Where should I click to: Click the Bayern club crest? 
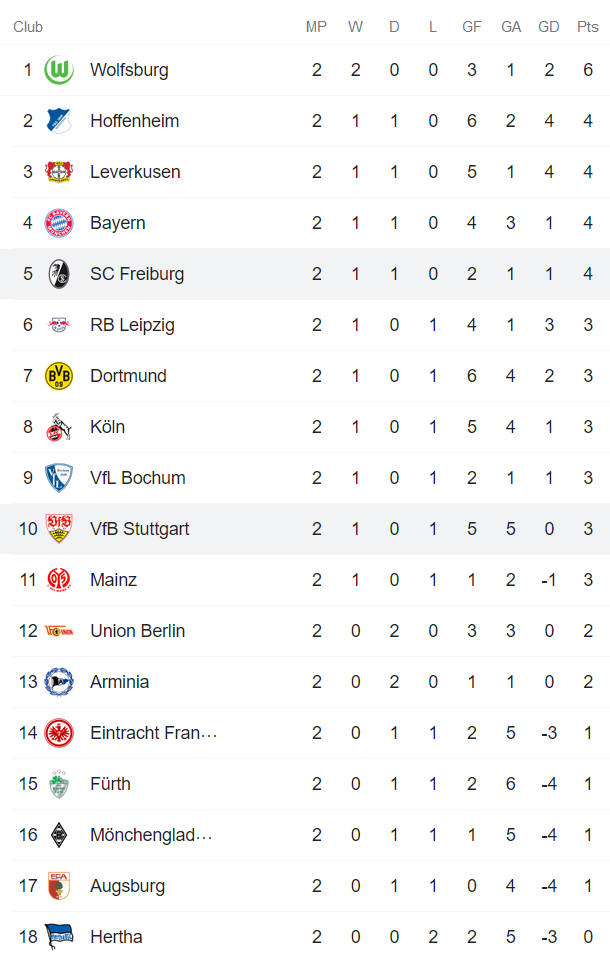click(57, 223)
